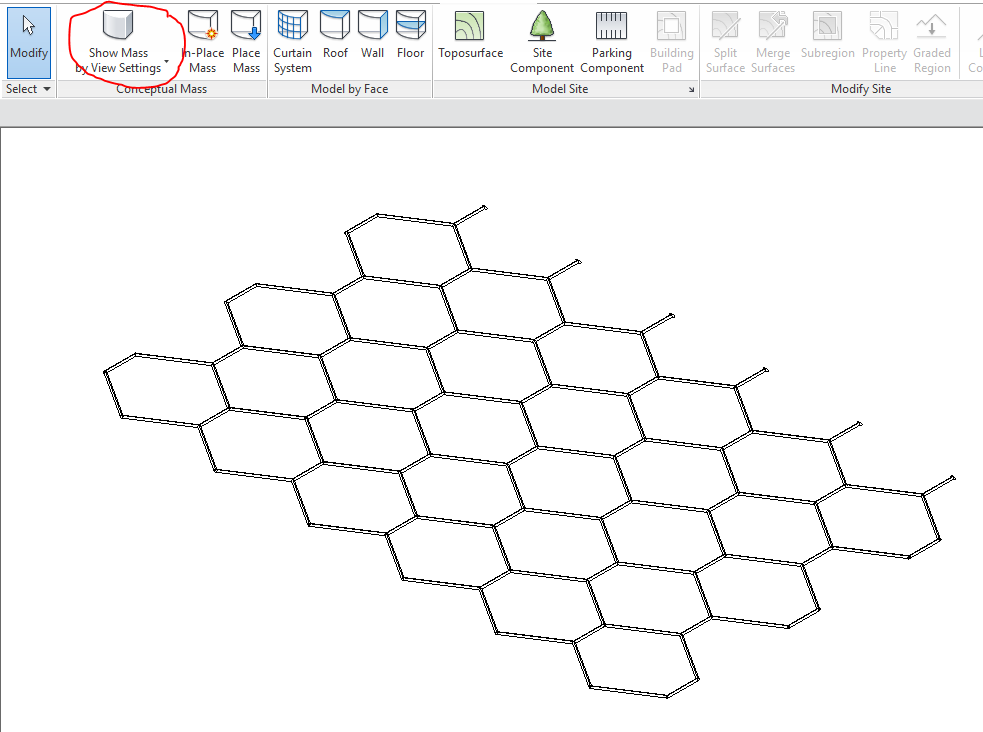Screen dimensions: 983x732
Task: Open Model Site settings dialog launcher
Action: point(691,90)
